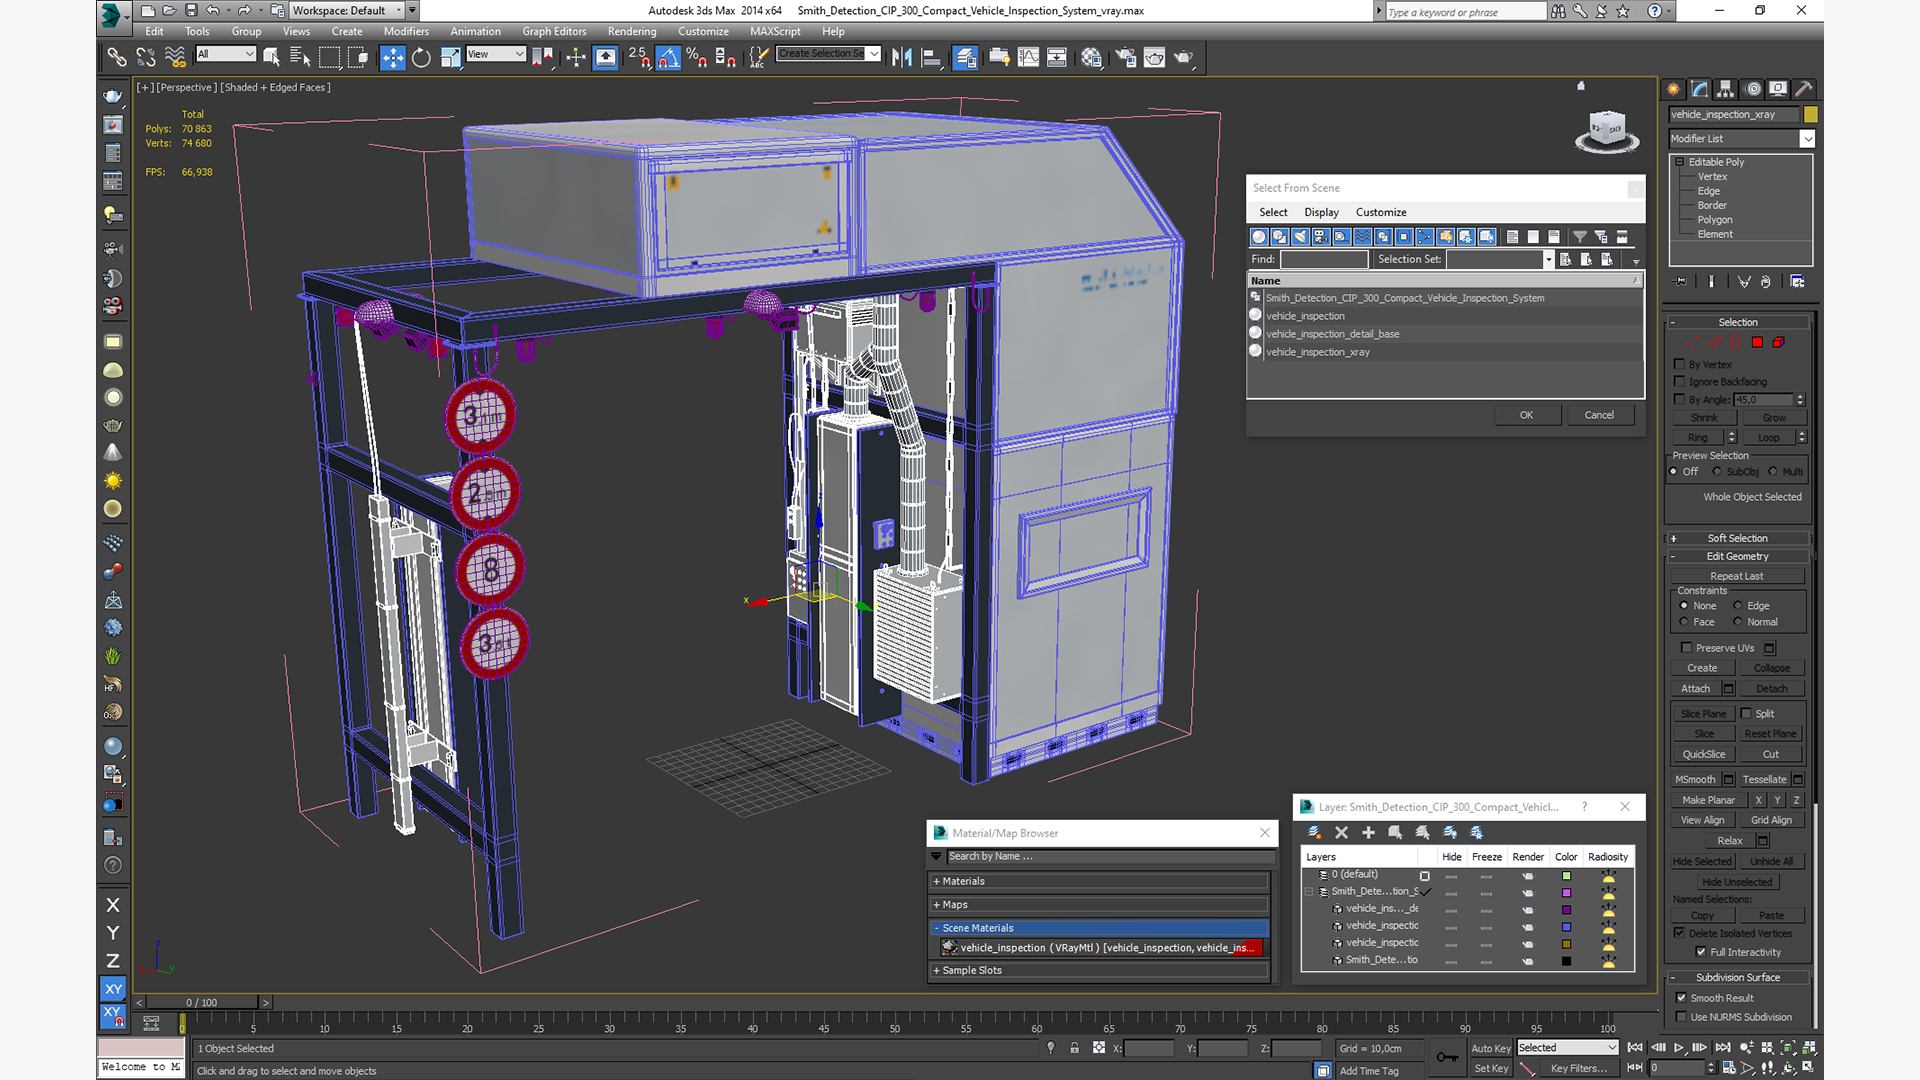Toggle Preserve UVs checkbox
1920x1080 pixels.
[1687, 647]
